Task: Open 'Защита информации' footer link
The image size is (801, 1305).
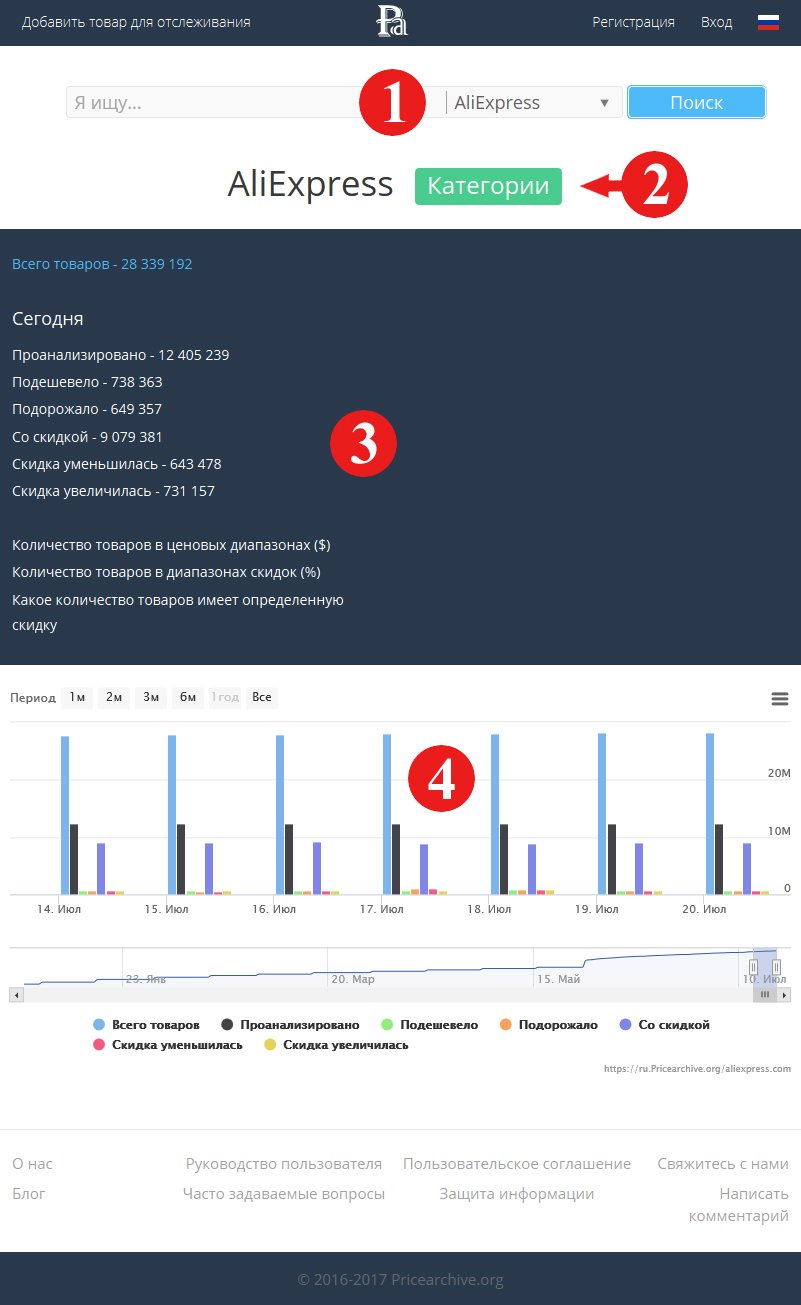Action: pos(517,1194)
